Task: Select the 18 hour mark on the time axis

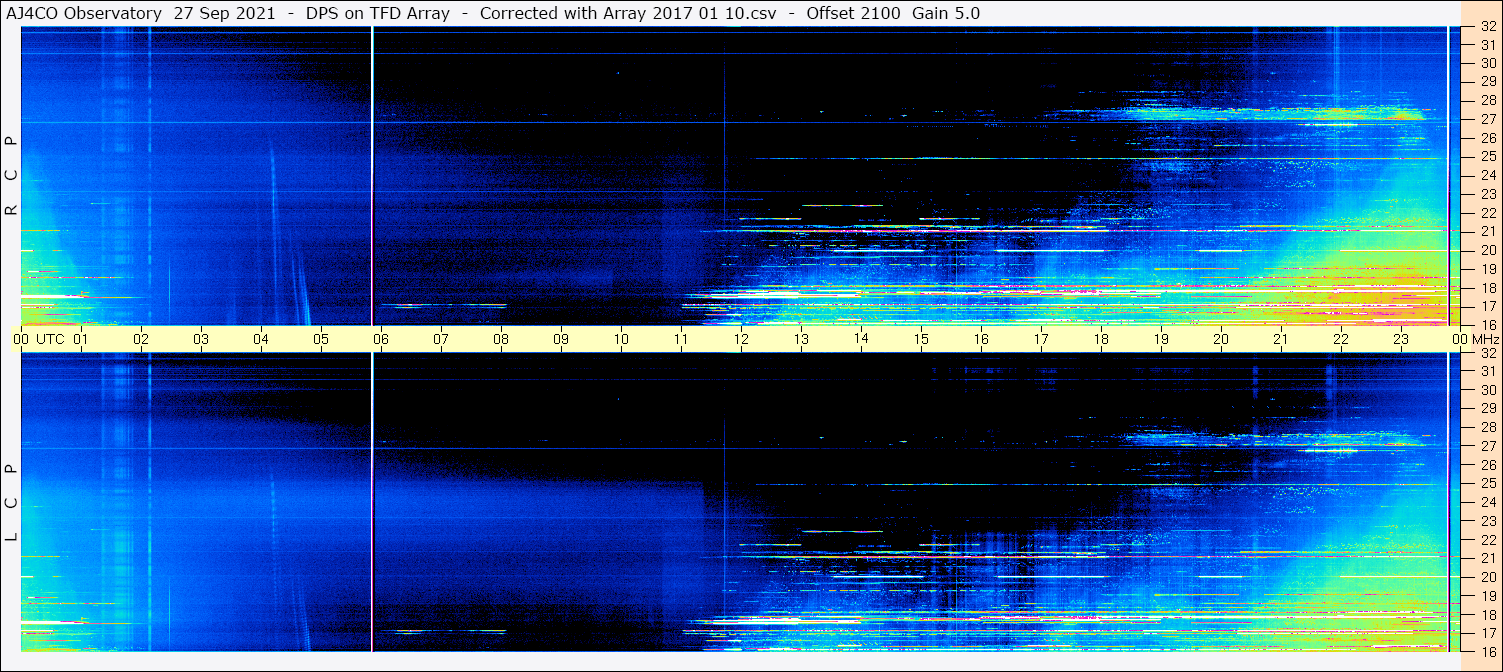Action: click(x=1101, y=339)
